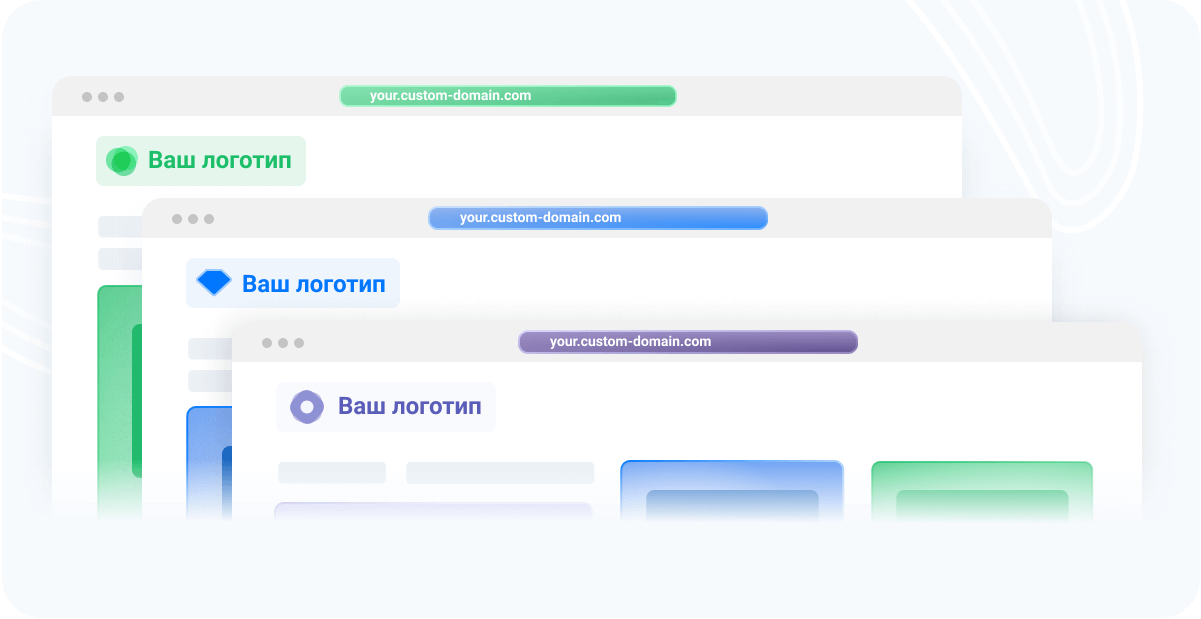
Task: Select the blue card in the front window
Action: pos(731,490)
